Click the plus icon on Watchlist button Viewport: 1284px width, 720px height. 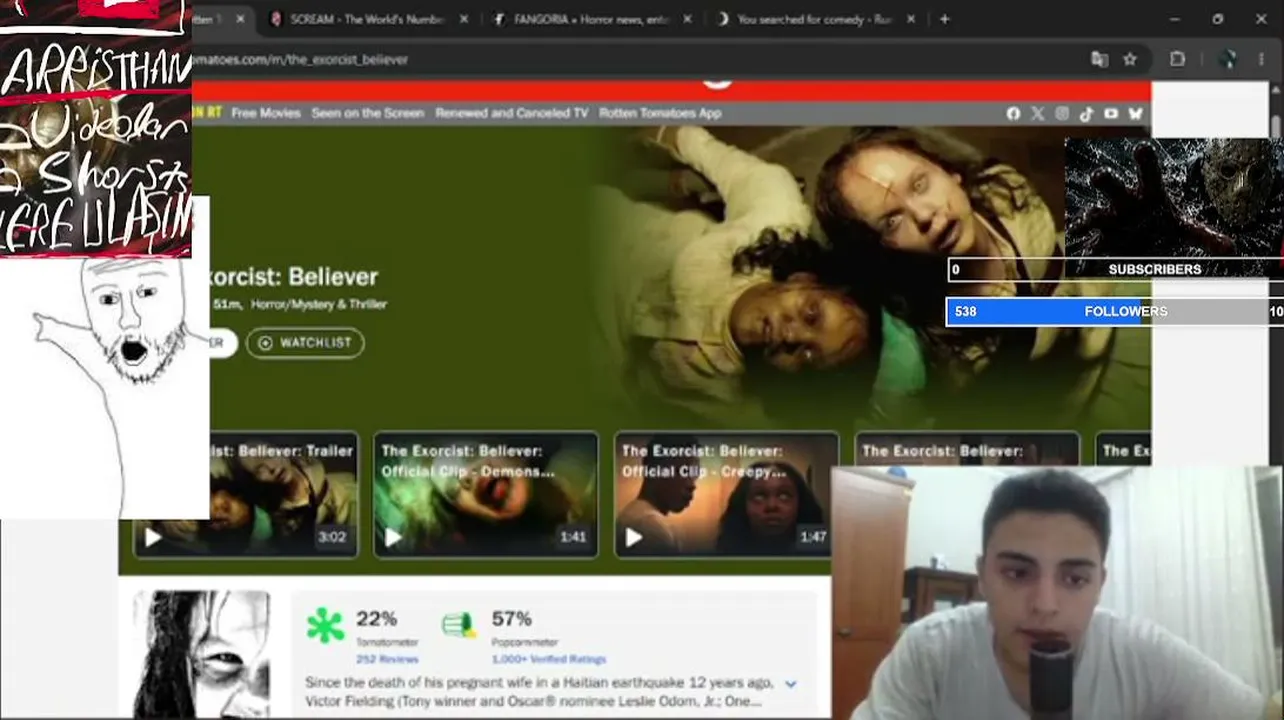point(265,343)
